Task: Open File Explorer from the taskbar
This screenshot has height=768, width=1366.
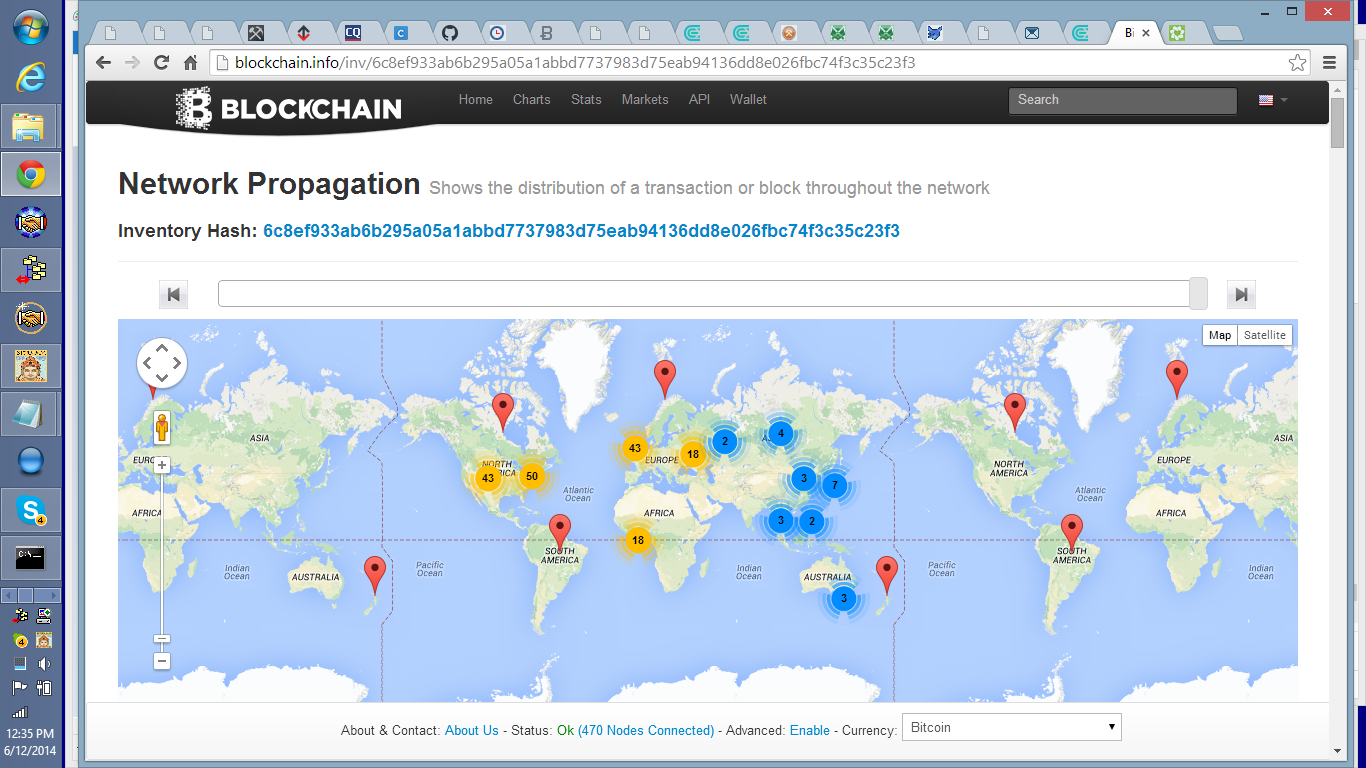Action: pos(31,126)
